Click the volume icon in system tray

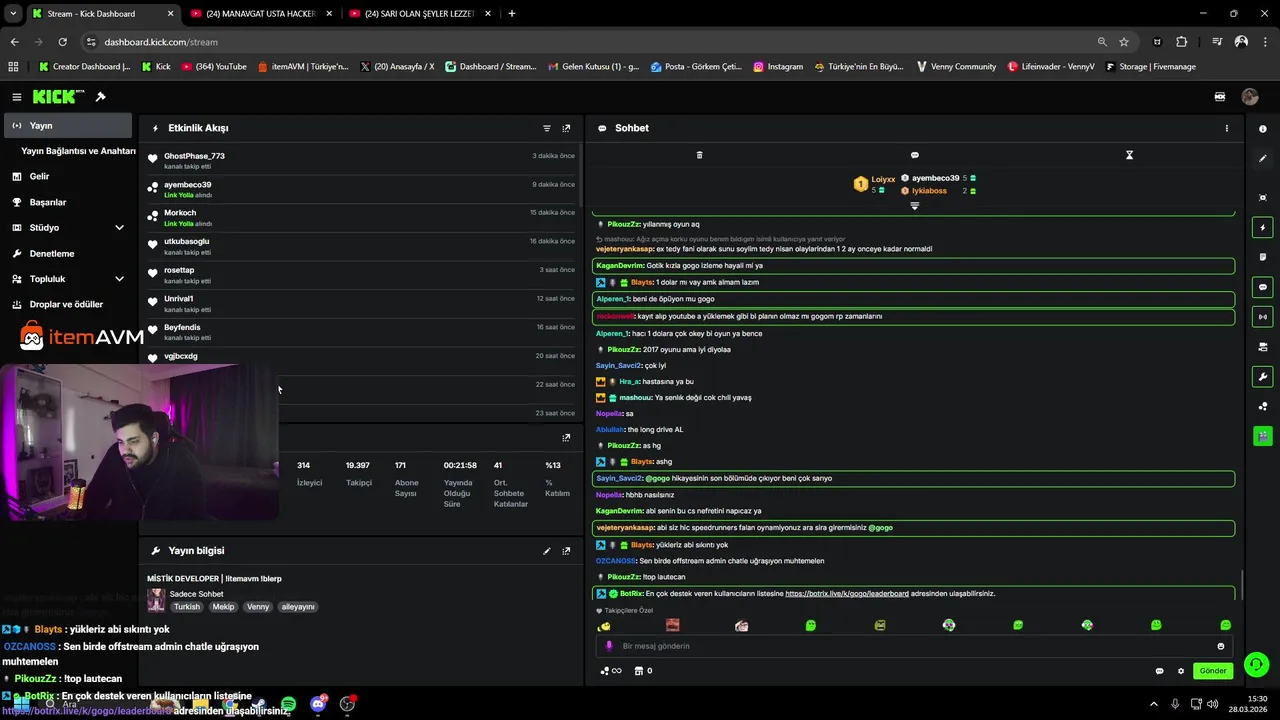[x=1213, y=704]
